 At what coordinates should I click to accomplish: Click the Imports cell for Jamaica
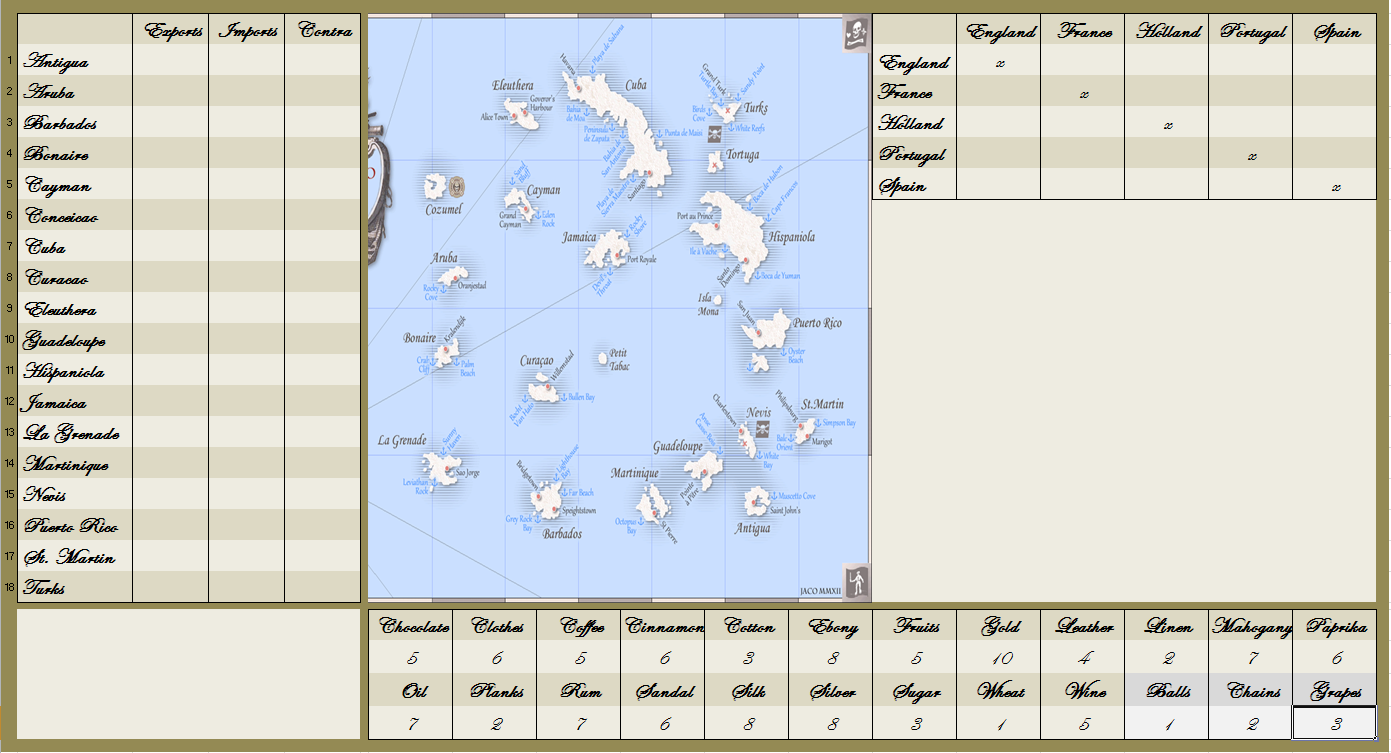click(247, 402)
